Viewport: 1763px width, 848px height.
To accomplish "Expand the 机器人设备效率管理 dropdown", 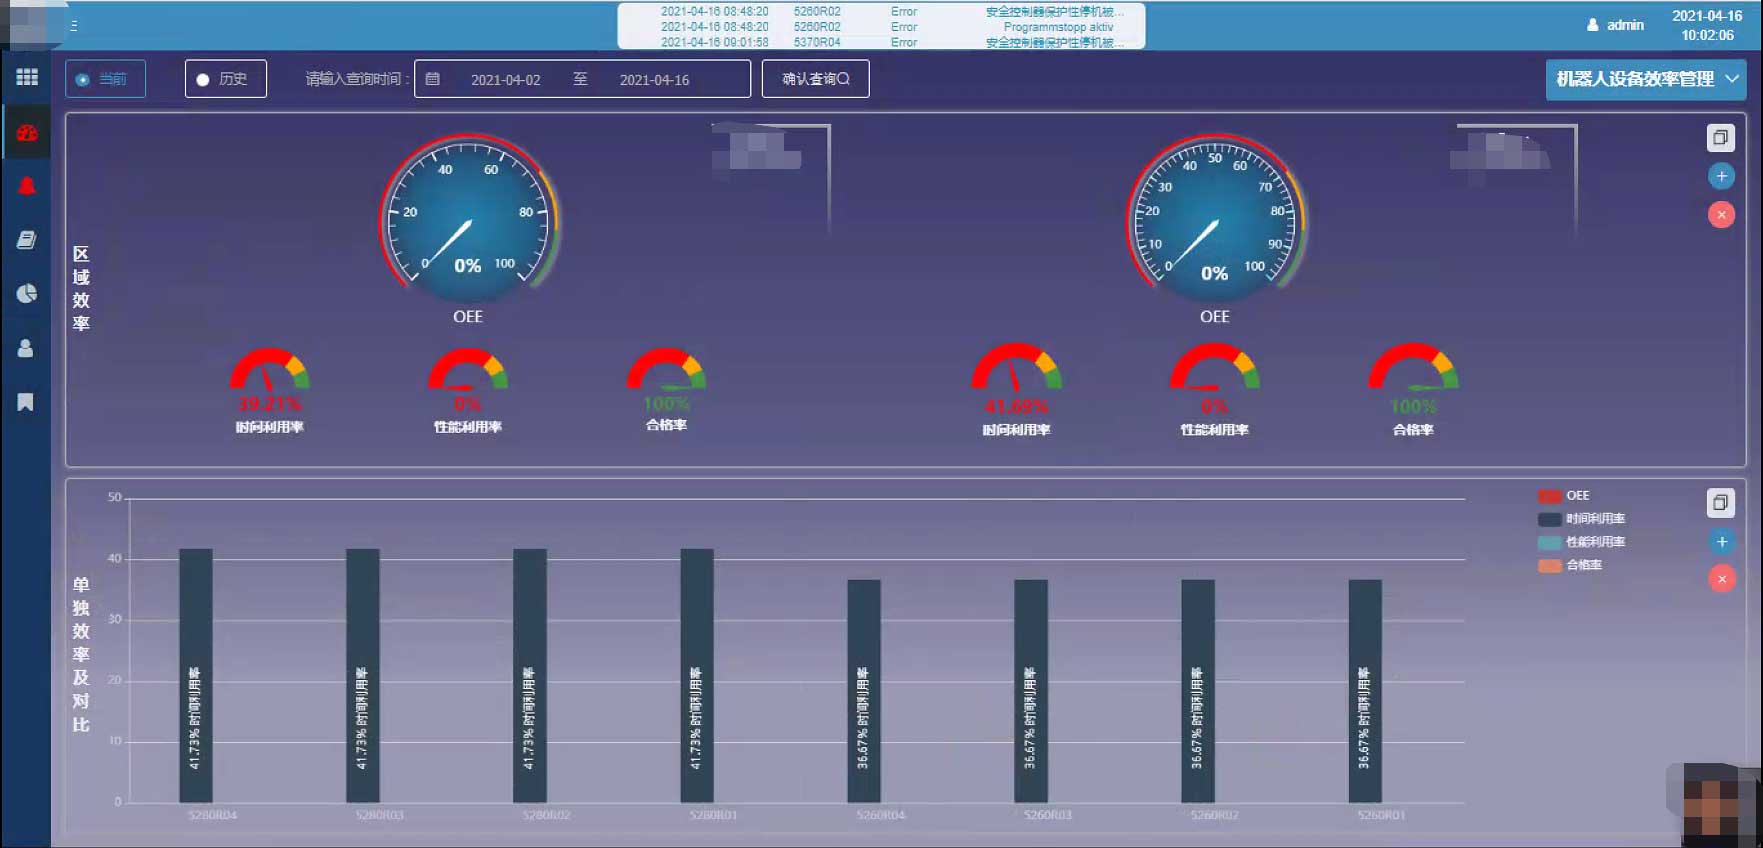I will point(1645,79).
